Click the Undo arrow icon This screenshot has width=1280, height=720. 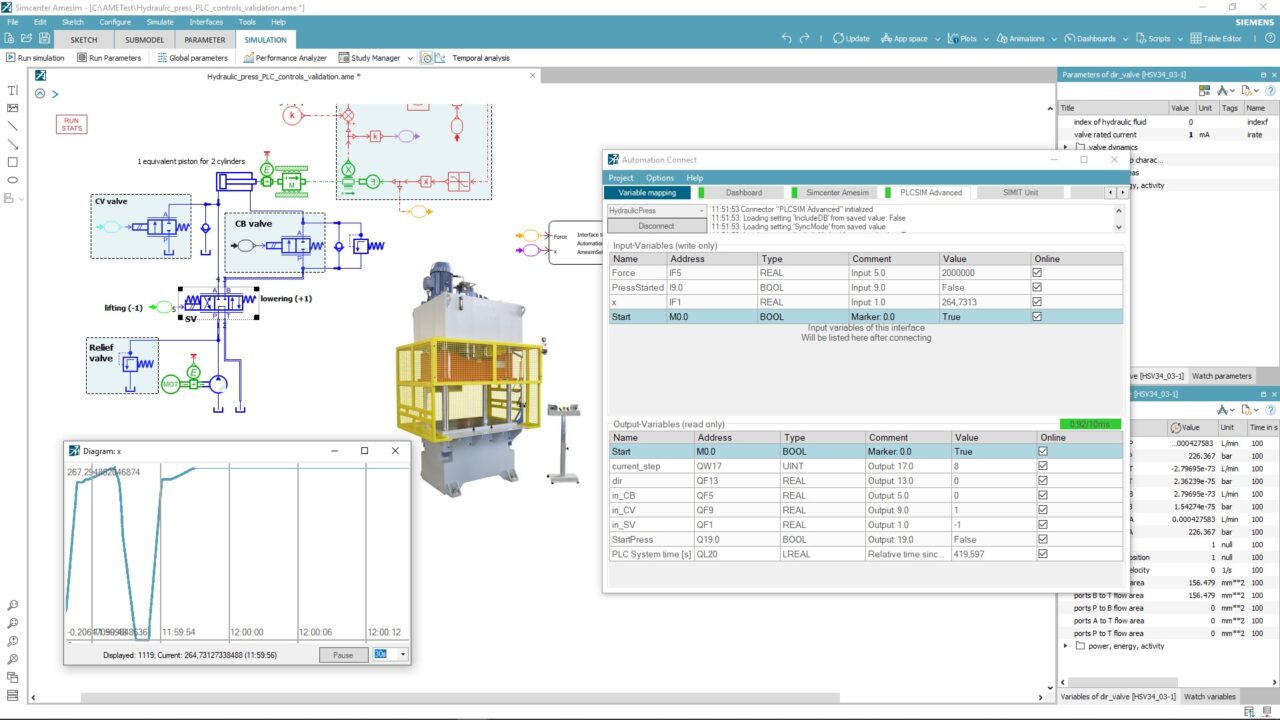pos(787,39)
